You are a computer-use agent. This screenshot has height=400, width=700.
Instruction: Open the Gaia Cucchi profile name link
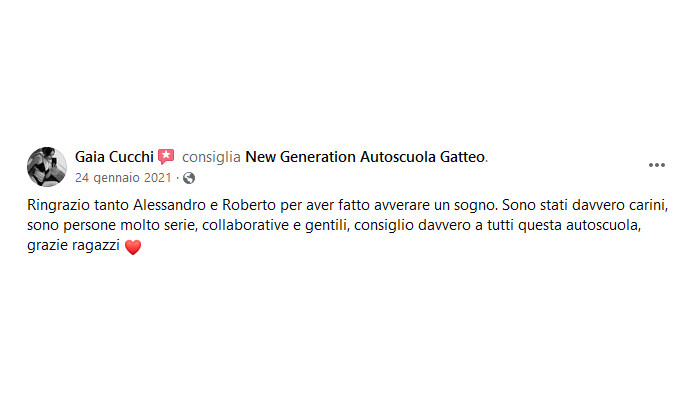[114, 157]
